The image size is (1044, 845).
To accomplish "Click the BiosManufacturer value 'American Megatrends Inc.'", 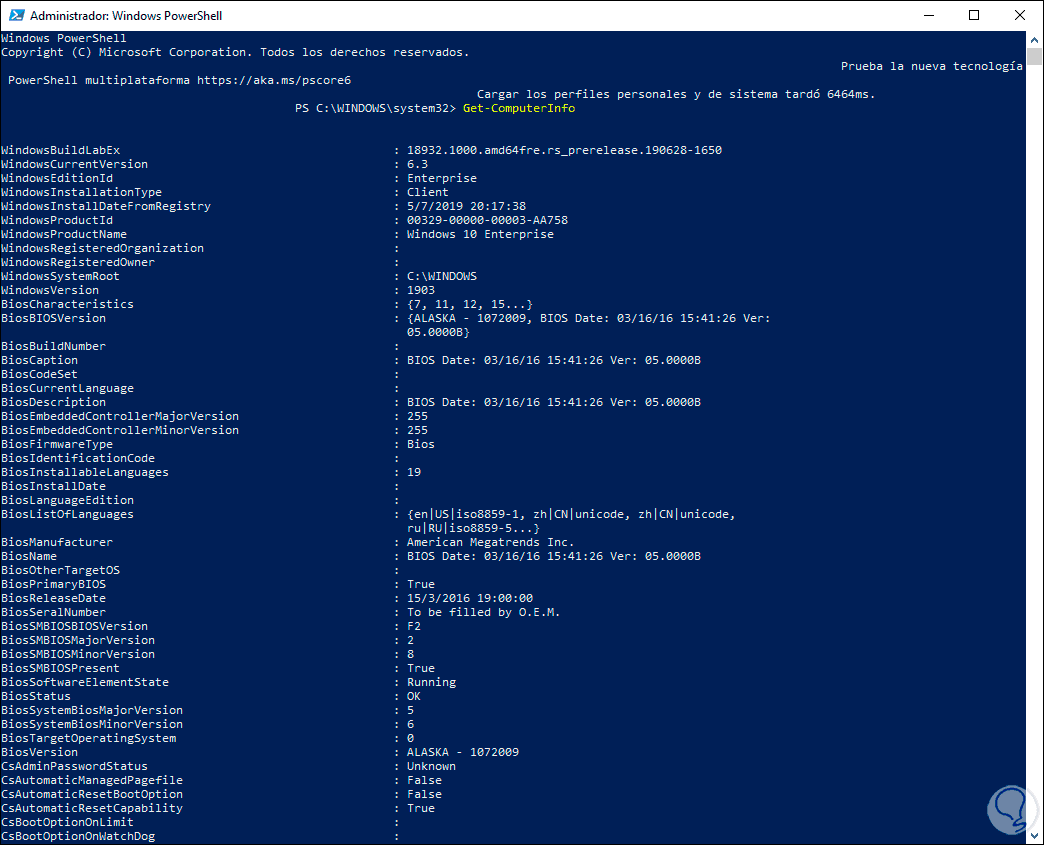I will pos(490,542).
